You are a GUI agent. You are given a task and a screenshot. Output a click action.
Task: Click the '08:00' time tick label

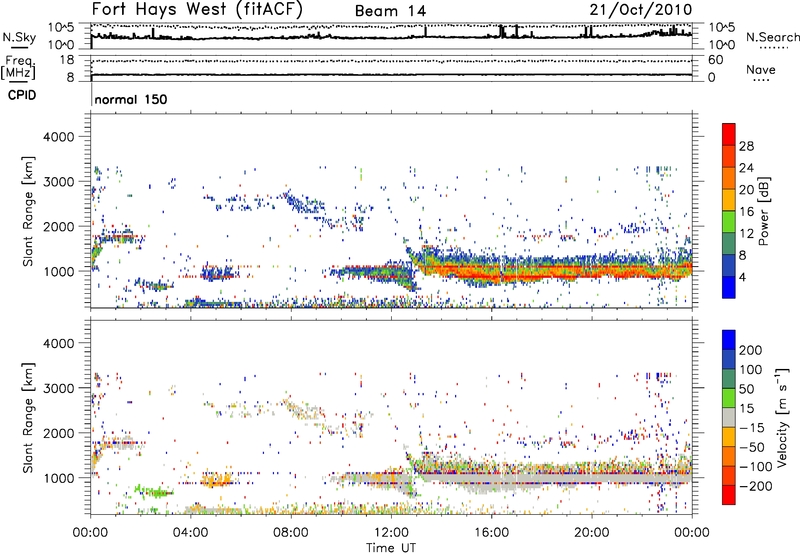pyautogui.click(x=291, y=533)
